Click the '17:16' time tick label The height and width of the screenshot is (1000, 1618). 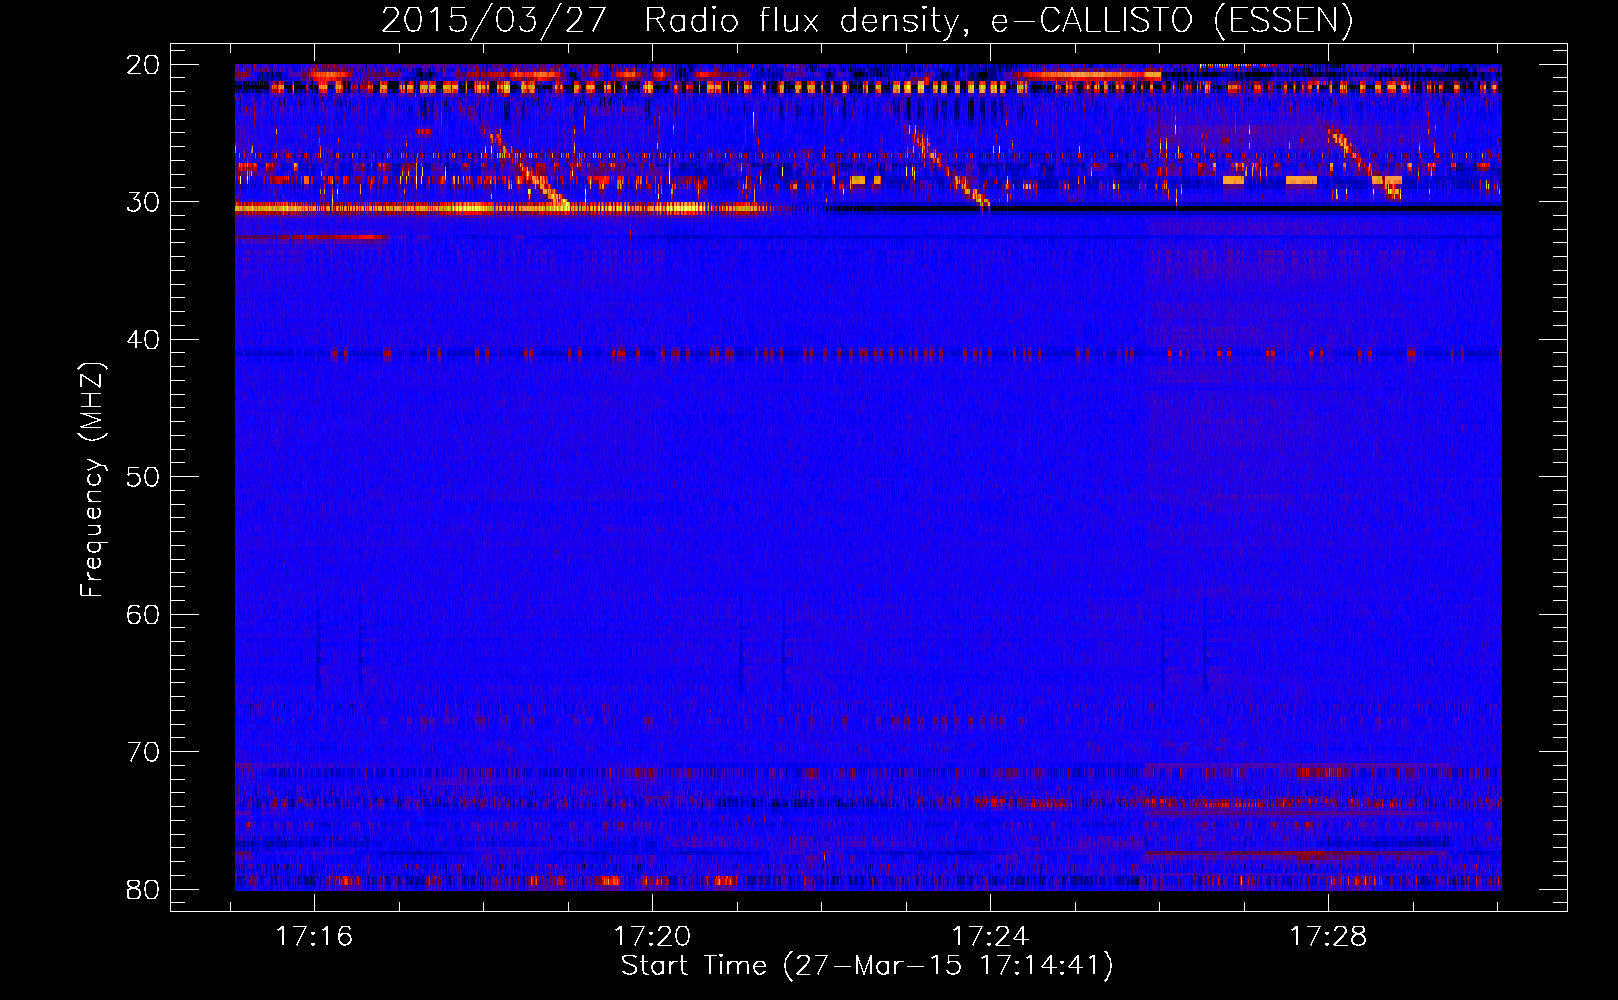click(x=314, y=937)
